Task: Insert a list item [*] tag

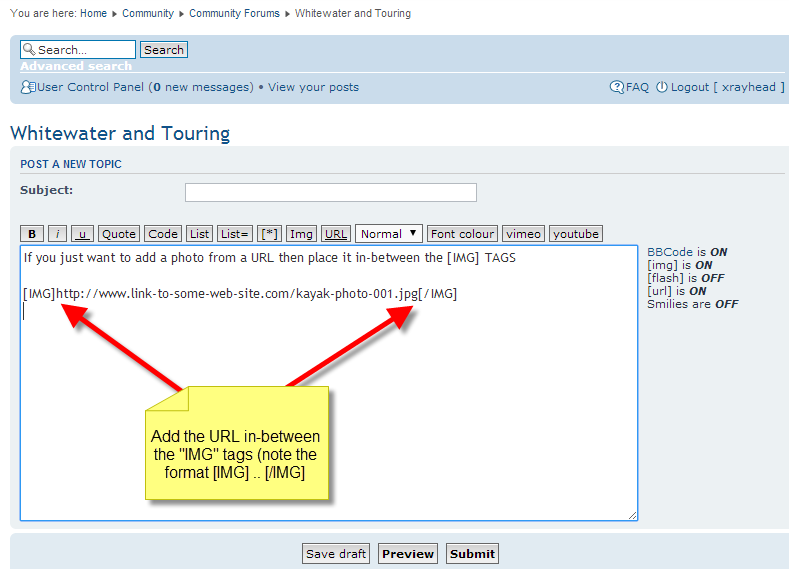Action: coord(269,234)
